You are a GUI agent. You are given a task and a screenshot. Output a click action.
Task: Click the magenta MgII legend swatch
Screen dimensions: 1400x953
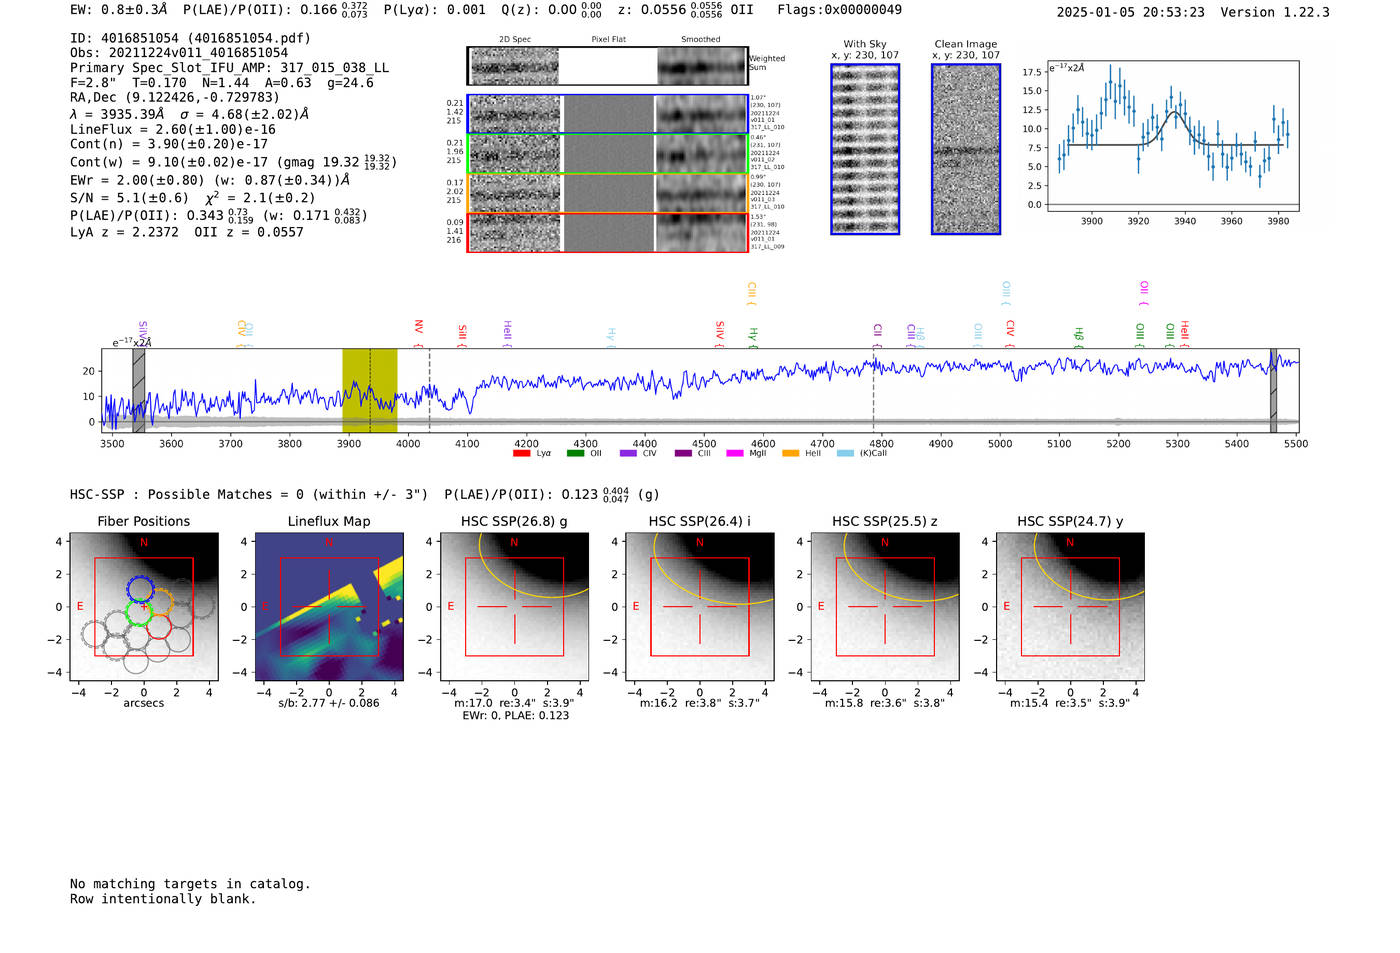pyautogui.click(x=735, y=453)
